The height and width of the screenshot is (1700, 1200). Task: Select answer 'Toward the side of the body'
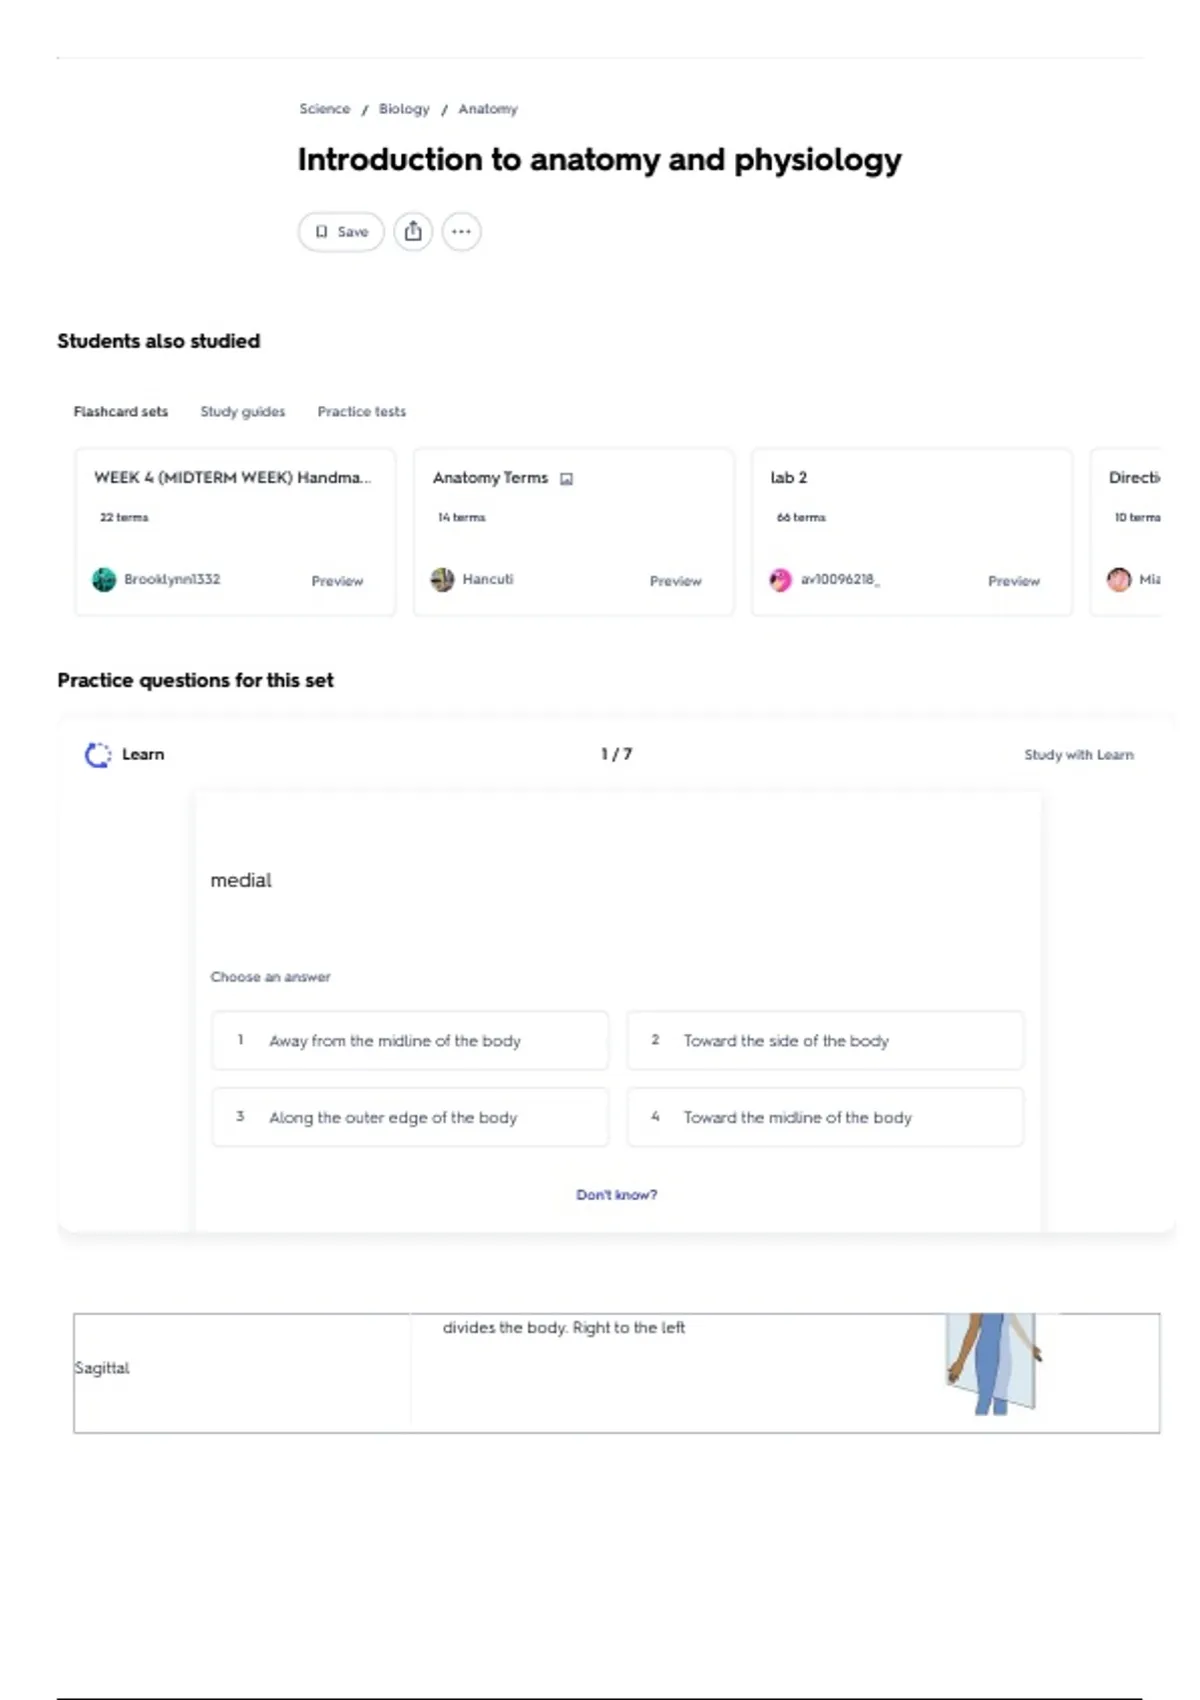(825, 1041)
